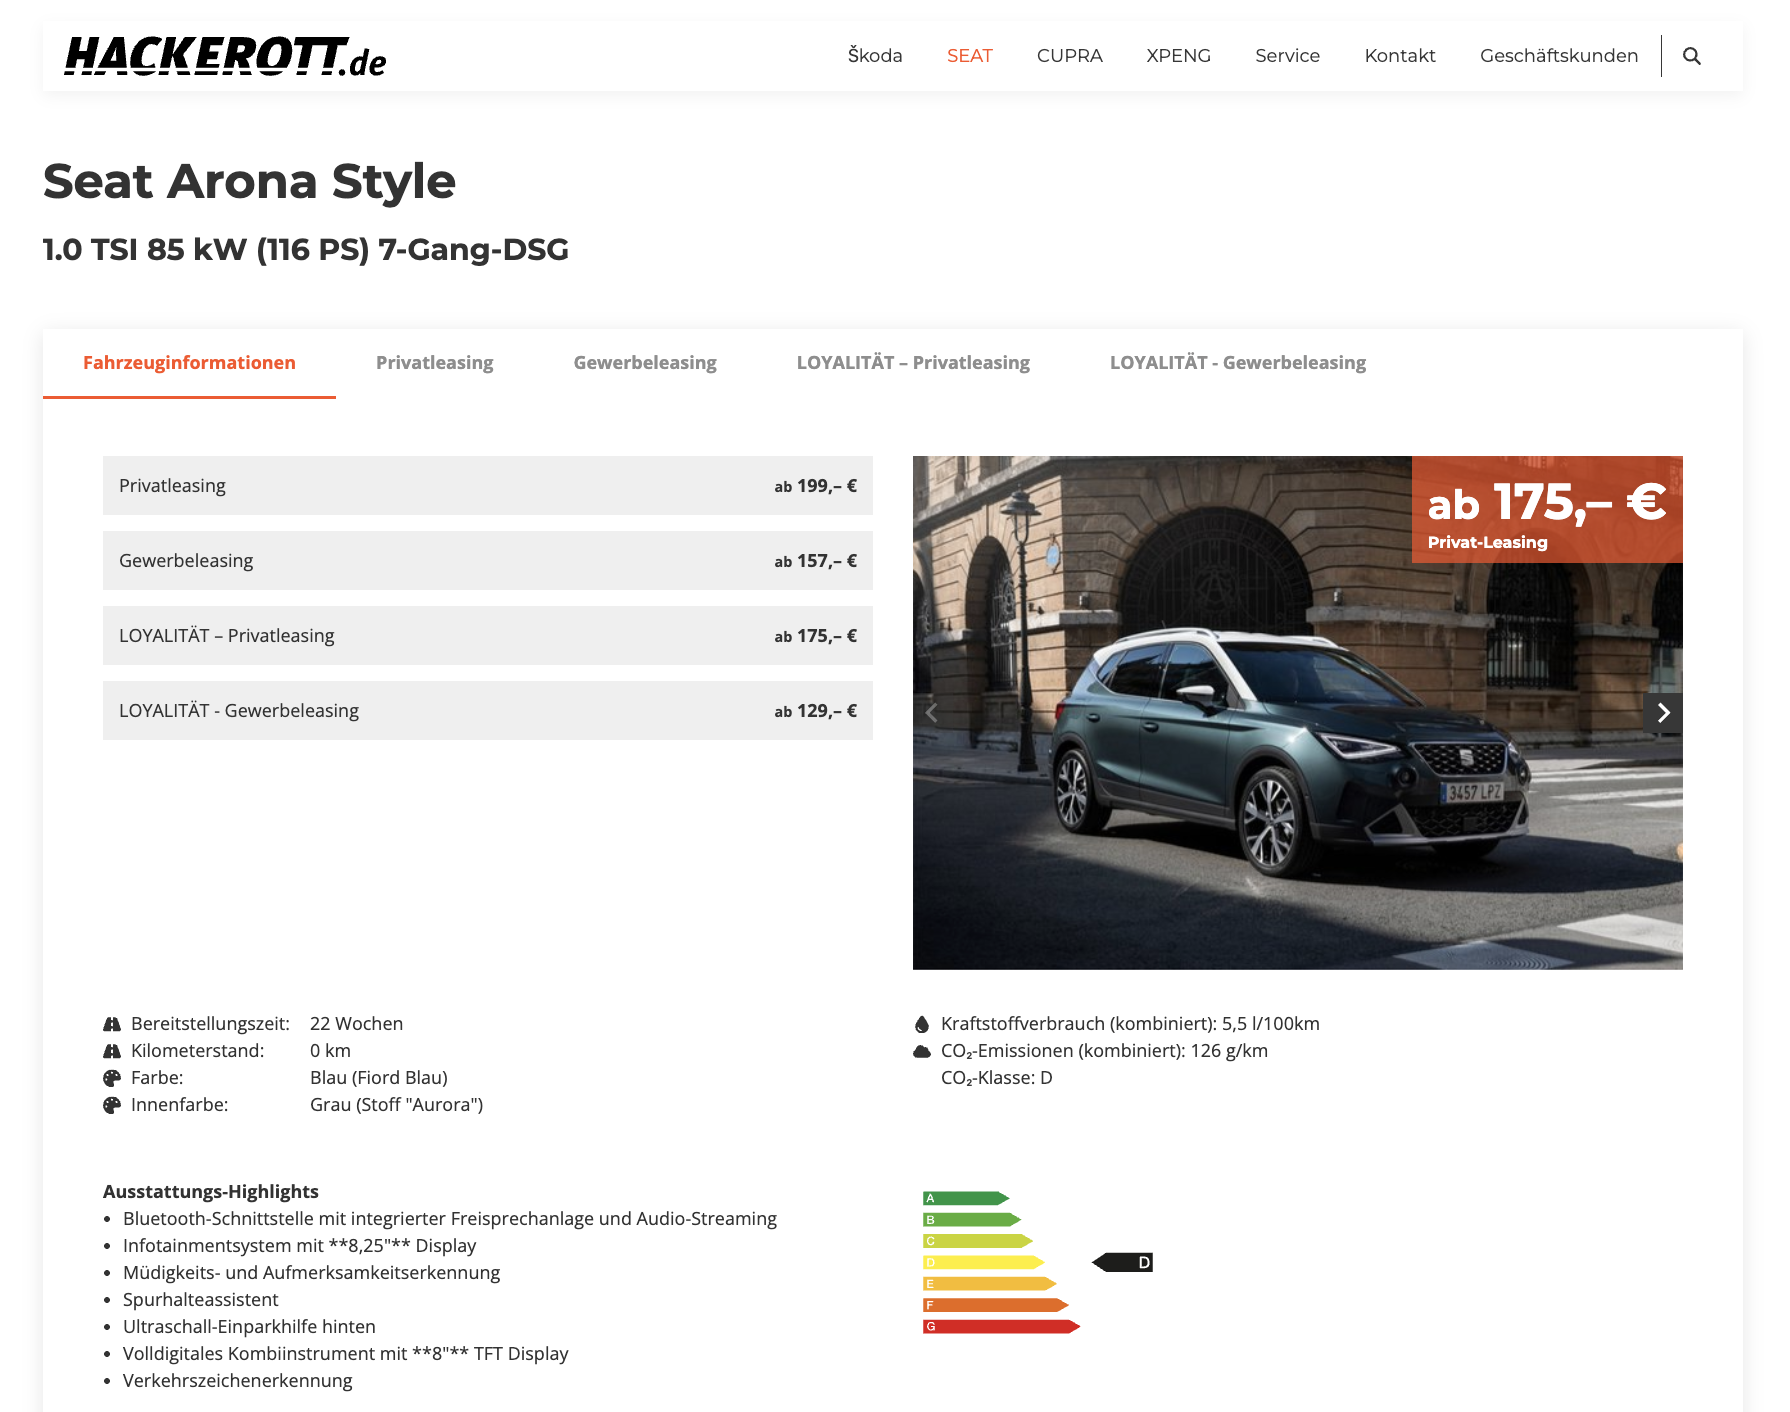Show previous car image with left arrow

932,713
